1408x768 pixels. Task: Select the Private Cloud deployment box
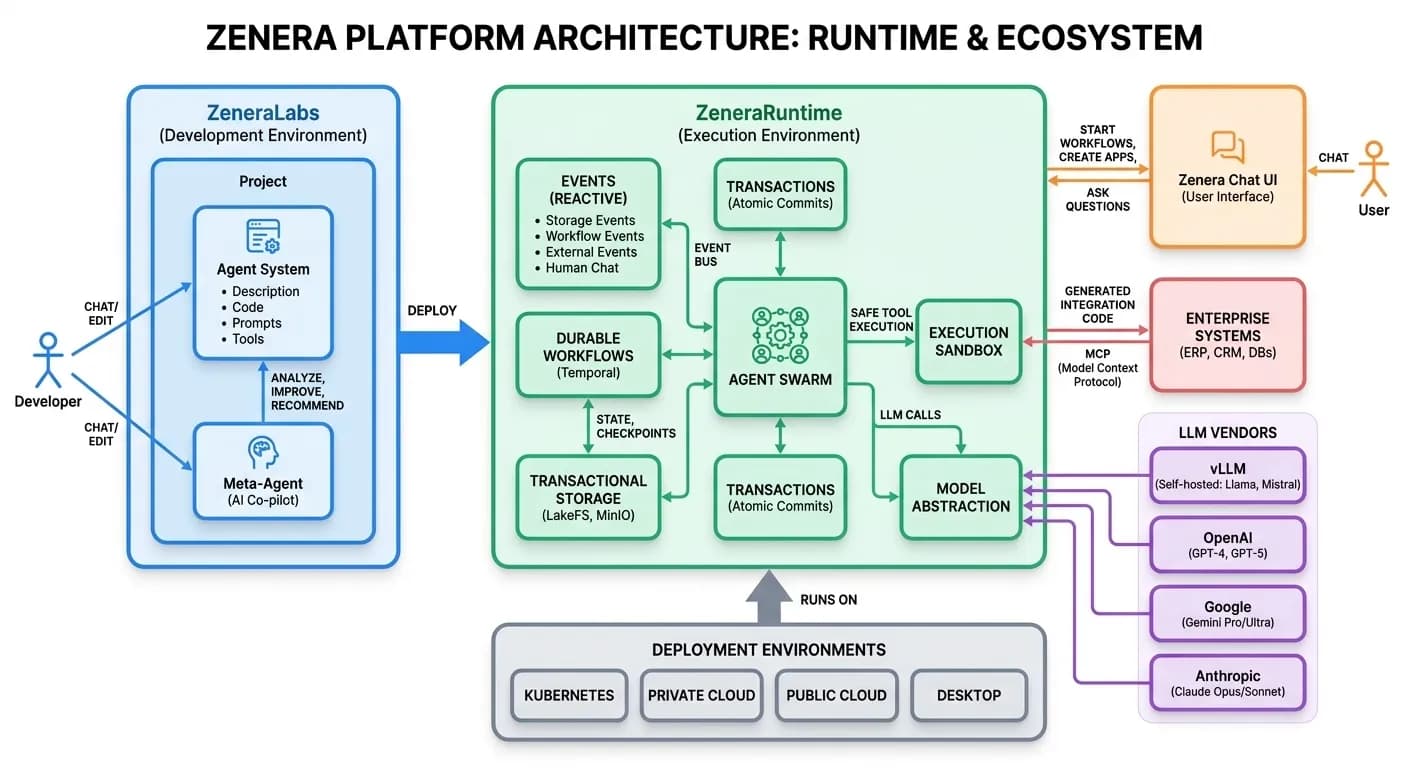pyautogui.click(x=701, y=695)
